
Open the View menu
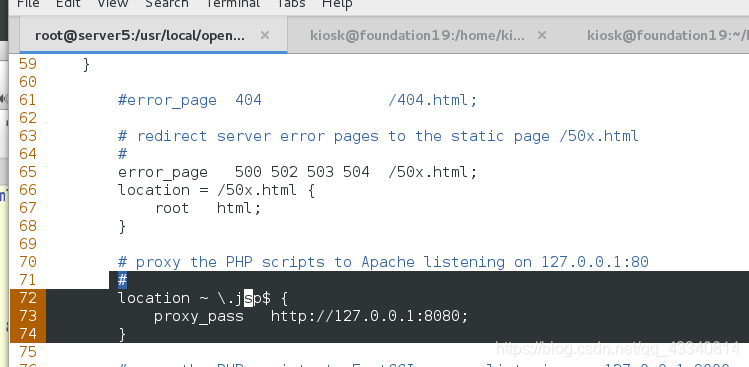point(113,4)
